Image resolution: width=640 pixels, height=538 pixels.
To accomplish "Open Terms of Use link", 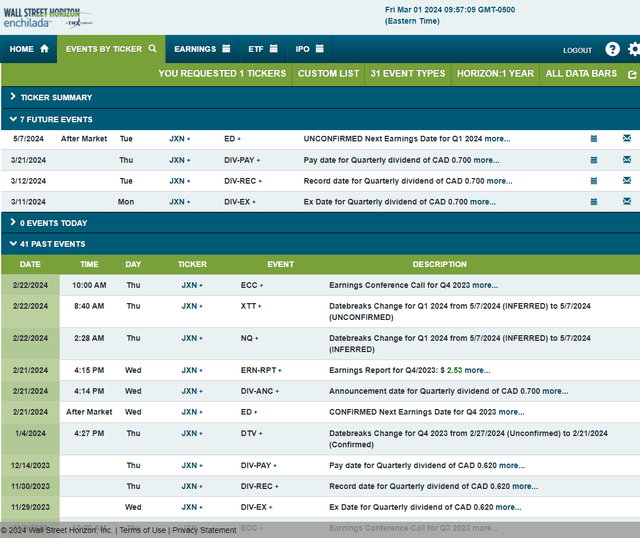I will click(142, 530).
